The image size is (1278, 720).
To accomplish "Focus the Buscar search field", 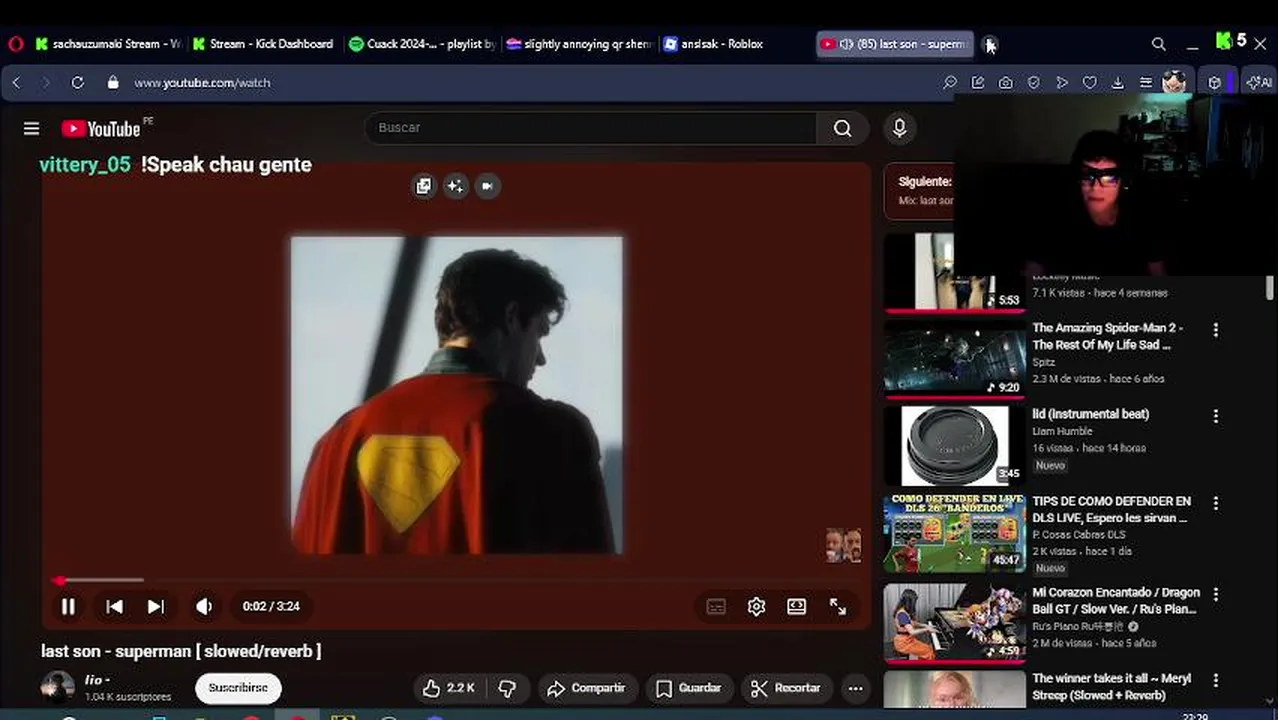I will coord(590,128).
